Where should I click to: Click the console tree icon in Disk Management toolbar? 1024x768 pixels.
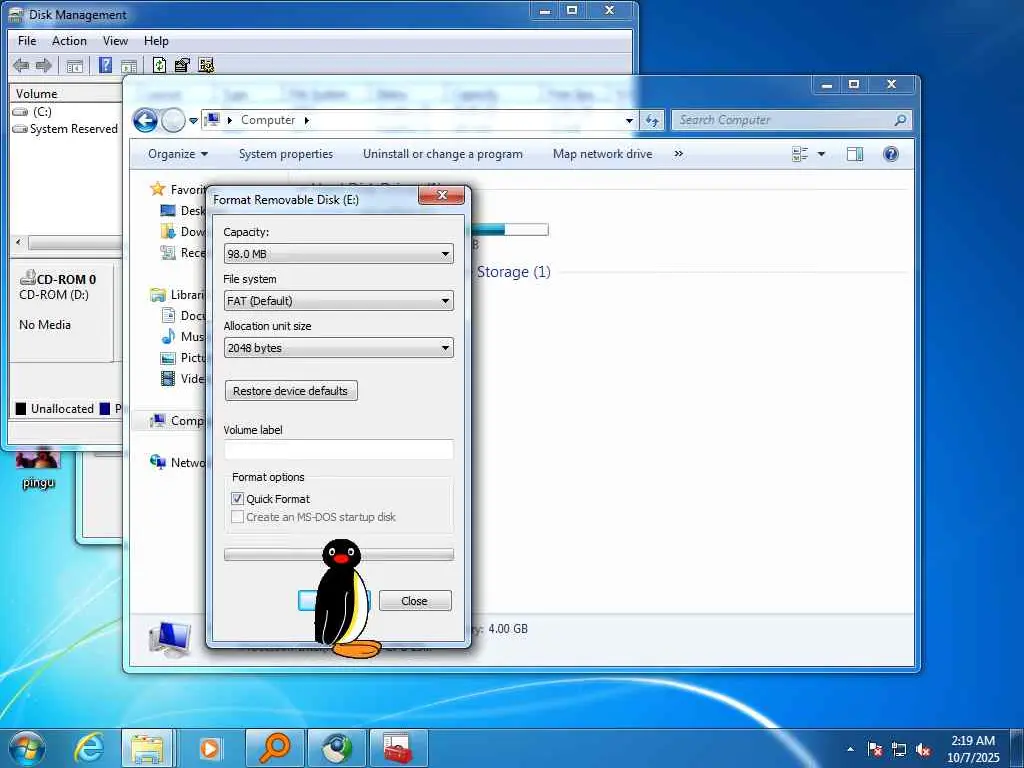75,65
